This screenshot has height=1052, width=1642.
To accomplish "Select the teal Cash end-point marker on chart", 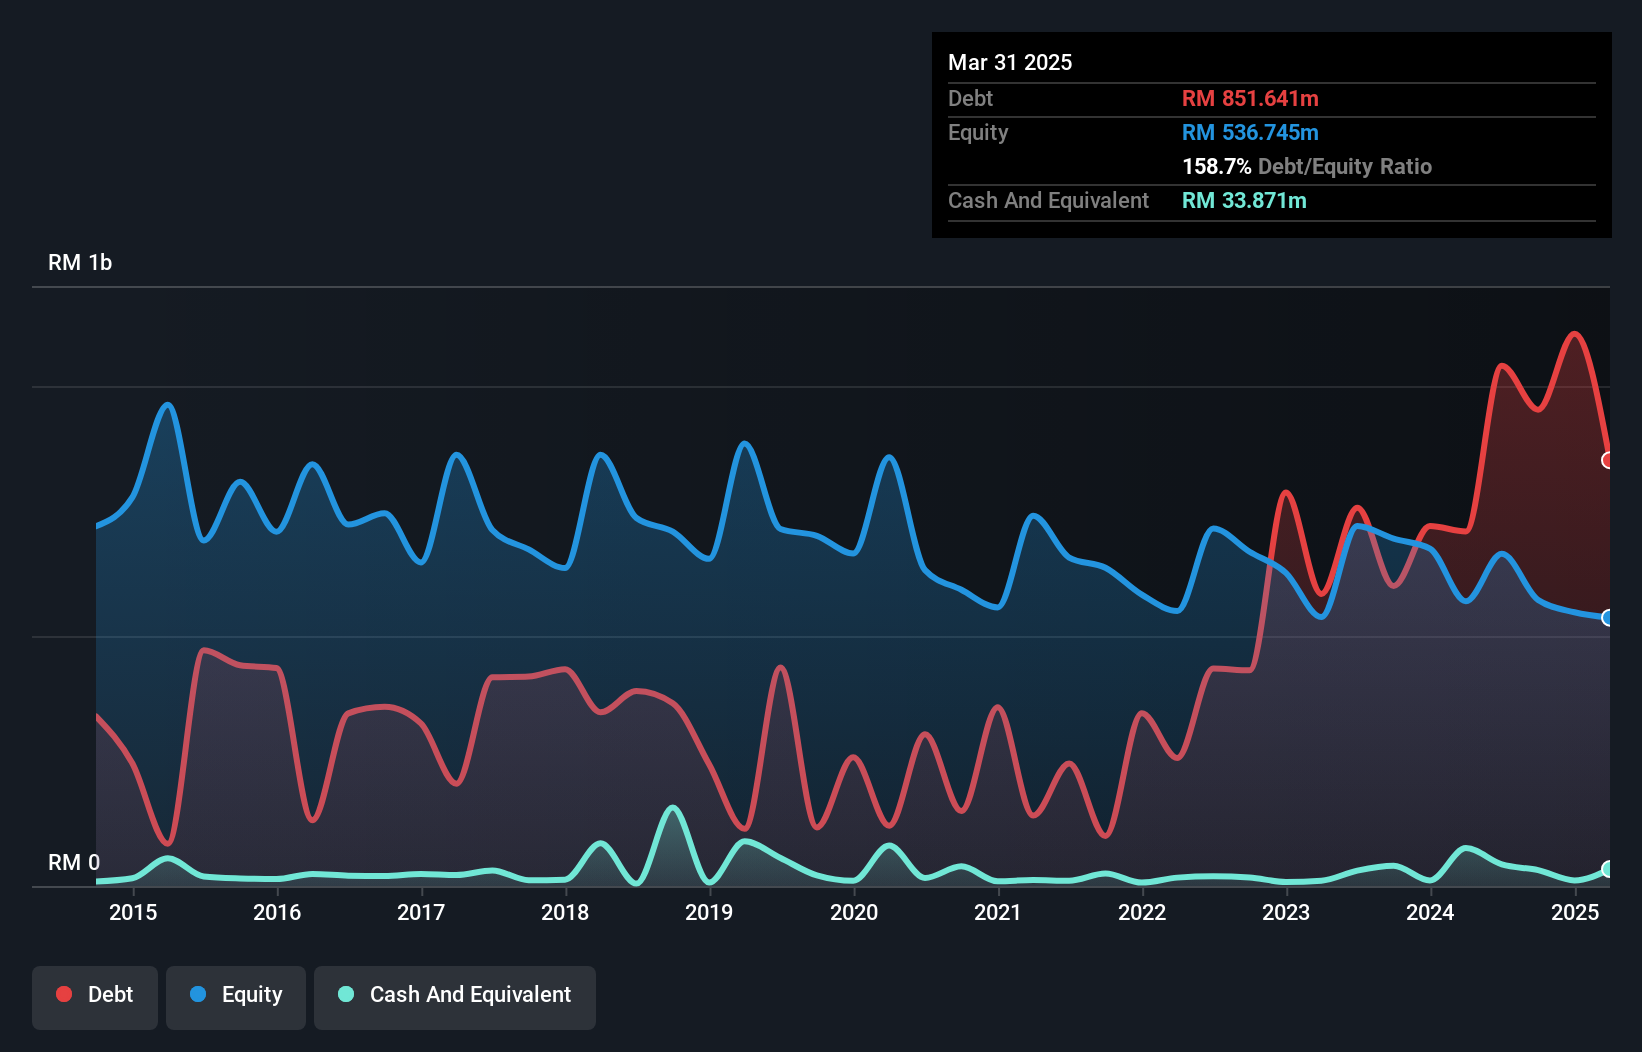I will click(x=1608, y=869).
